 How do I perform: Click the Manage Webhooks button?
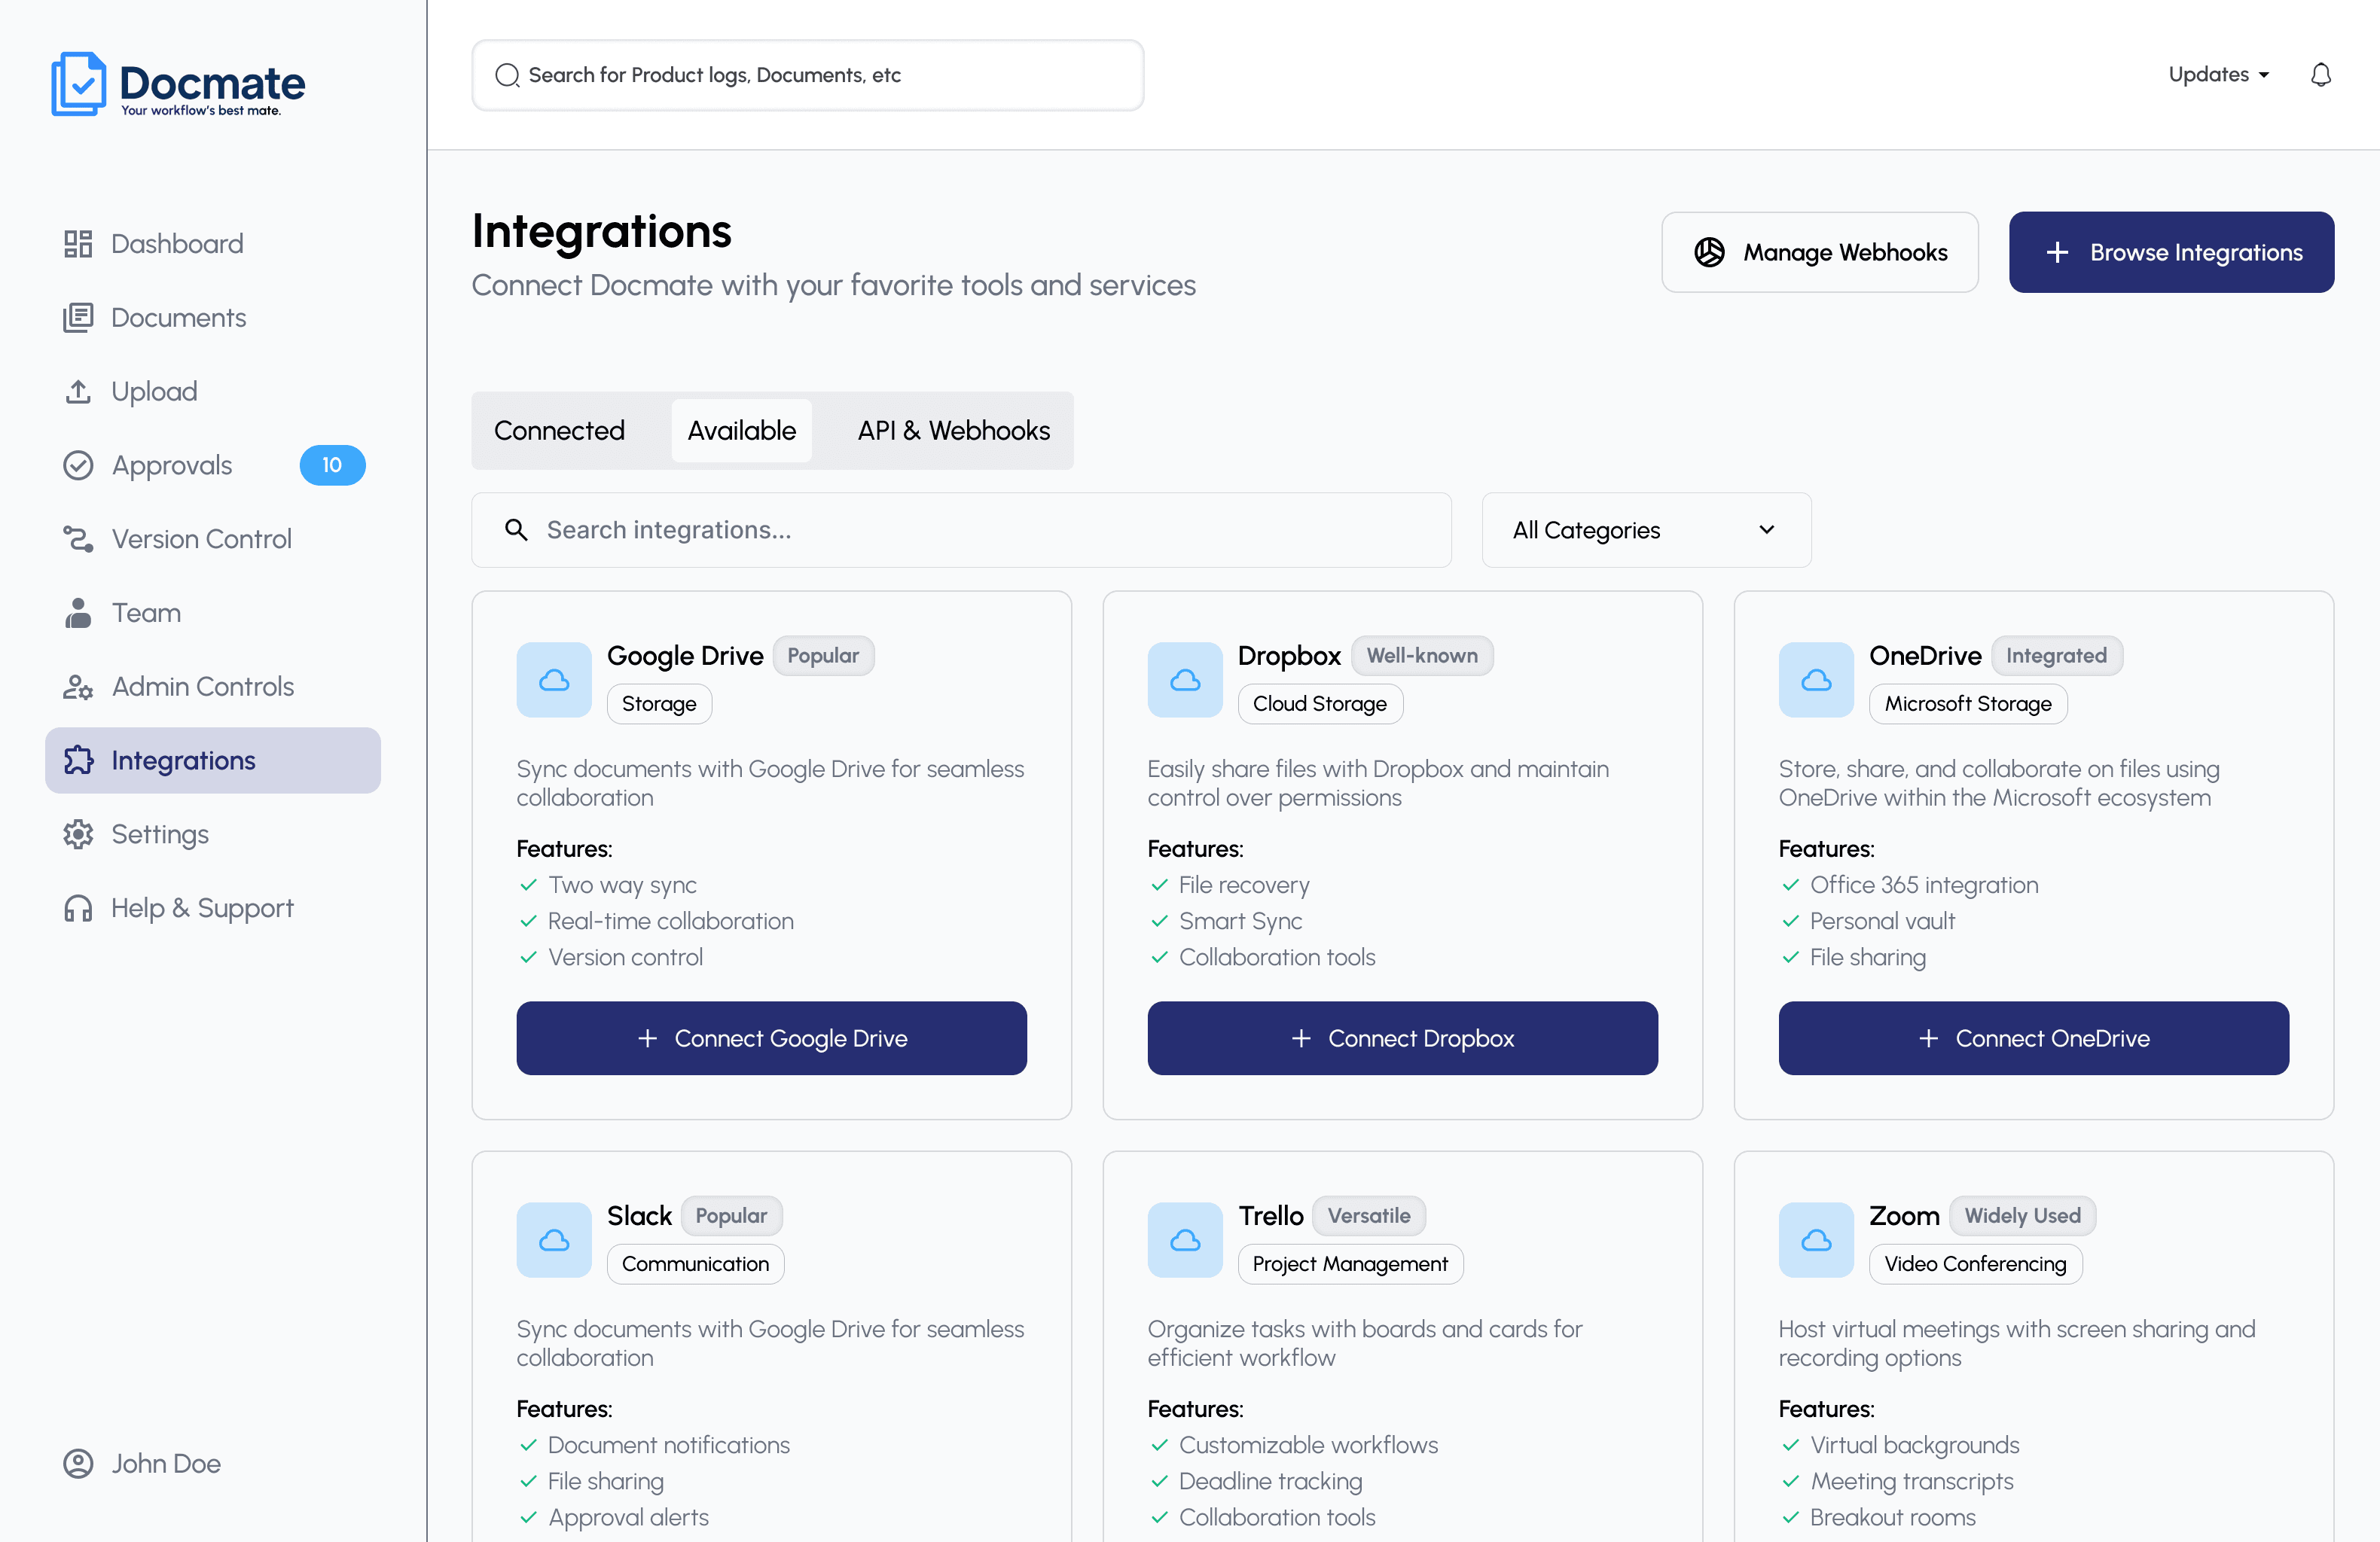point(1819,252)
